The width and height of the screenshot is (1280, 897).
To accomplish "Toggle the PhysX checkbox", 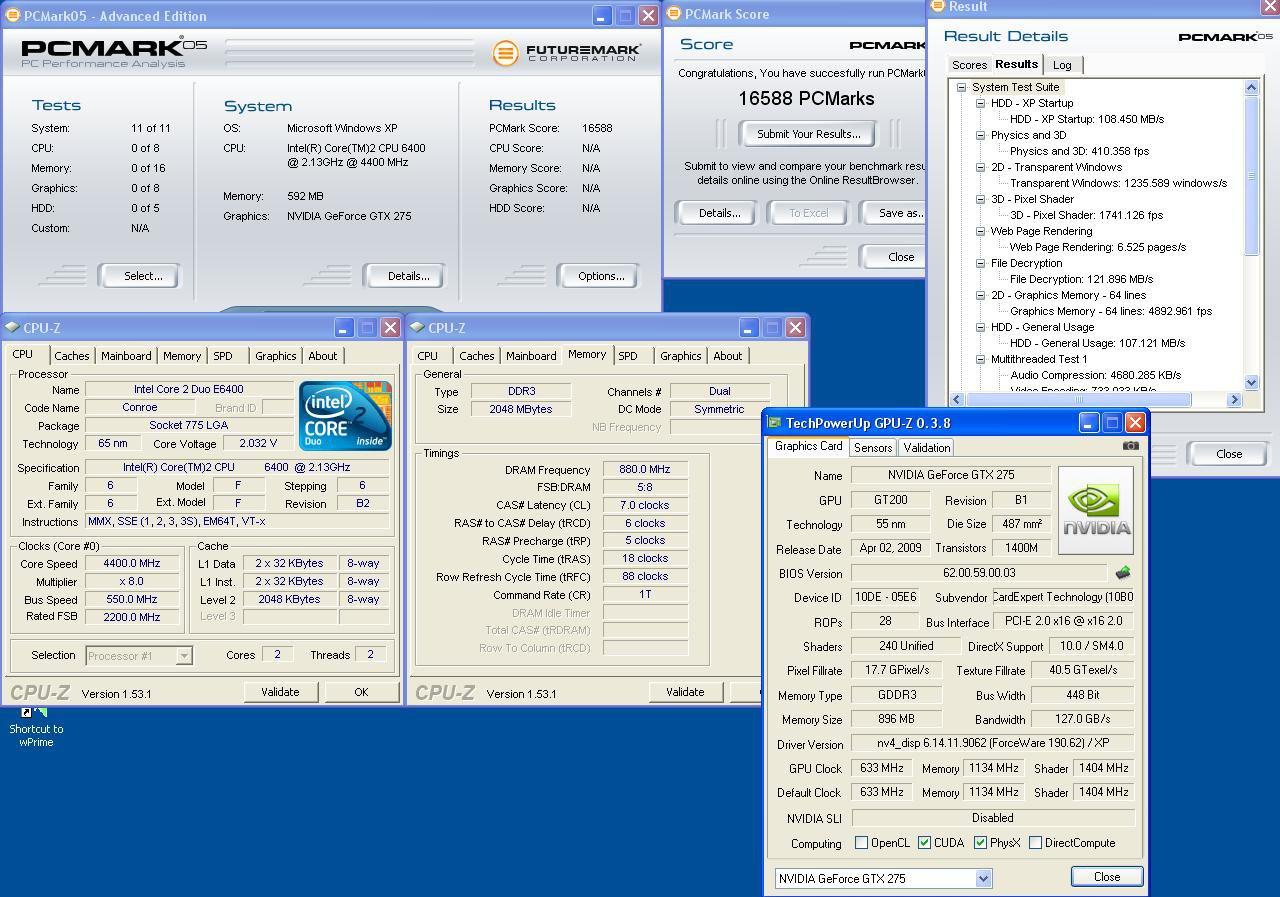I will (980, 843).
